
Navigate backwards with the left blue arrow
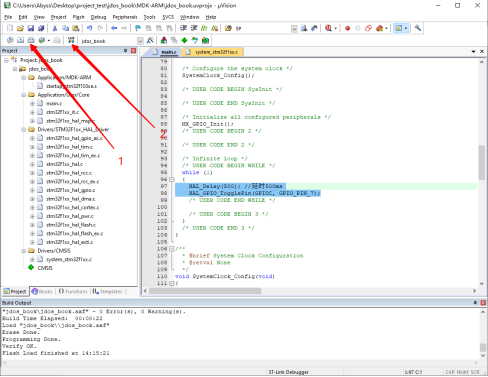(x=114, y=28)
